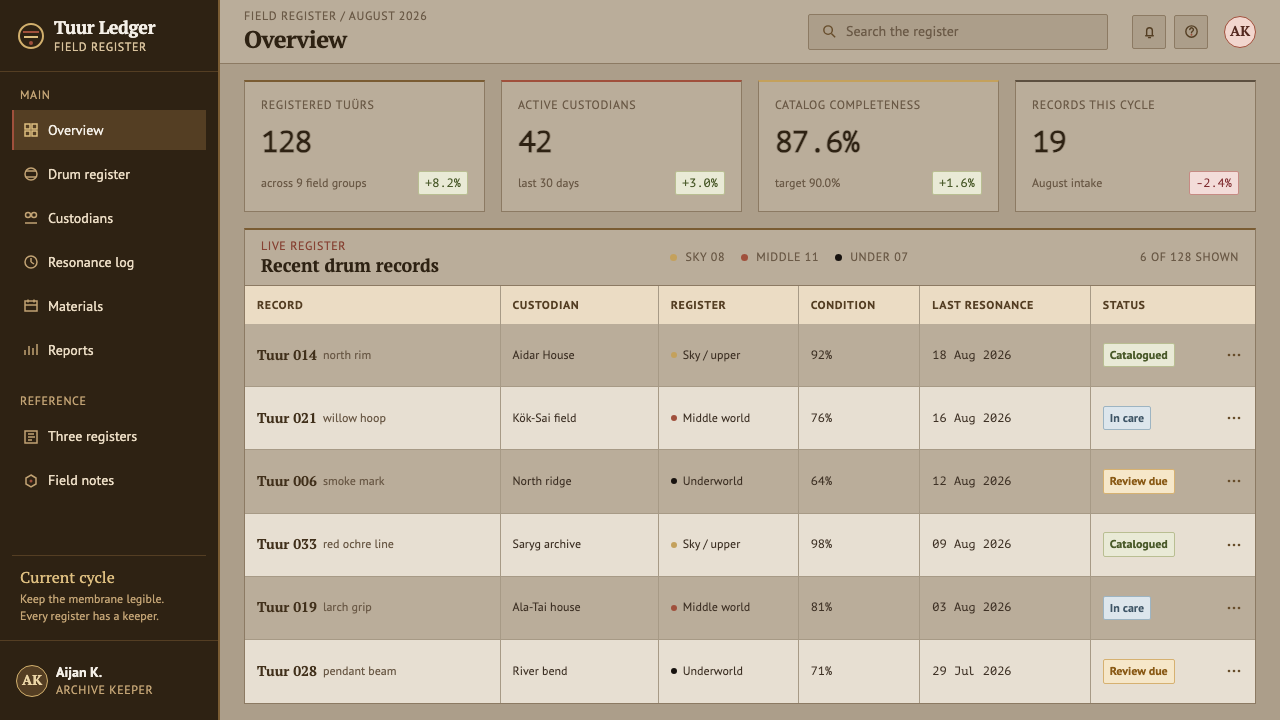Select the Custodians icon in sidebar
Viewport: 1280px width, 720px height.
point(31,218)
